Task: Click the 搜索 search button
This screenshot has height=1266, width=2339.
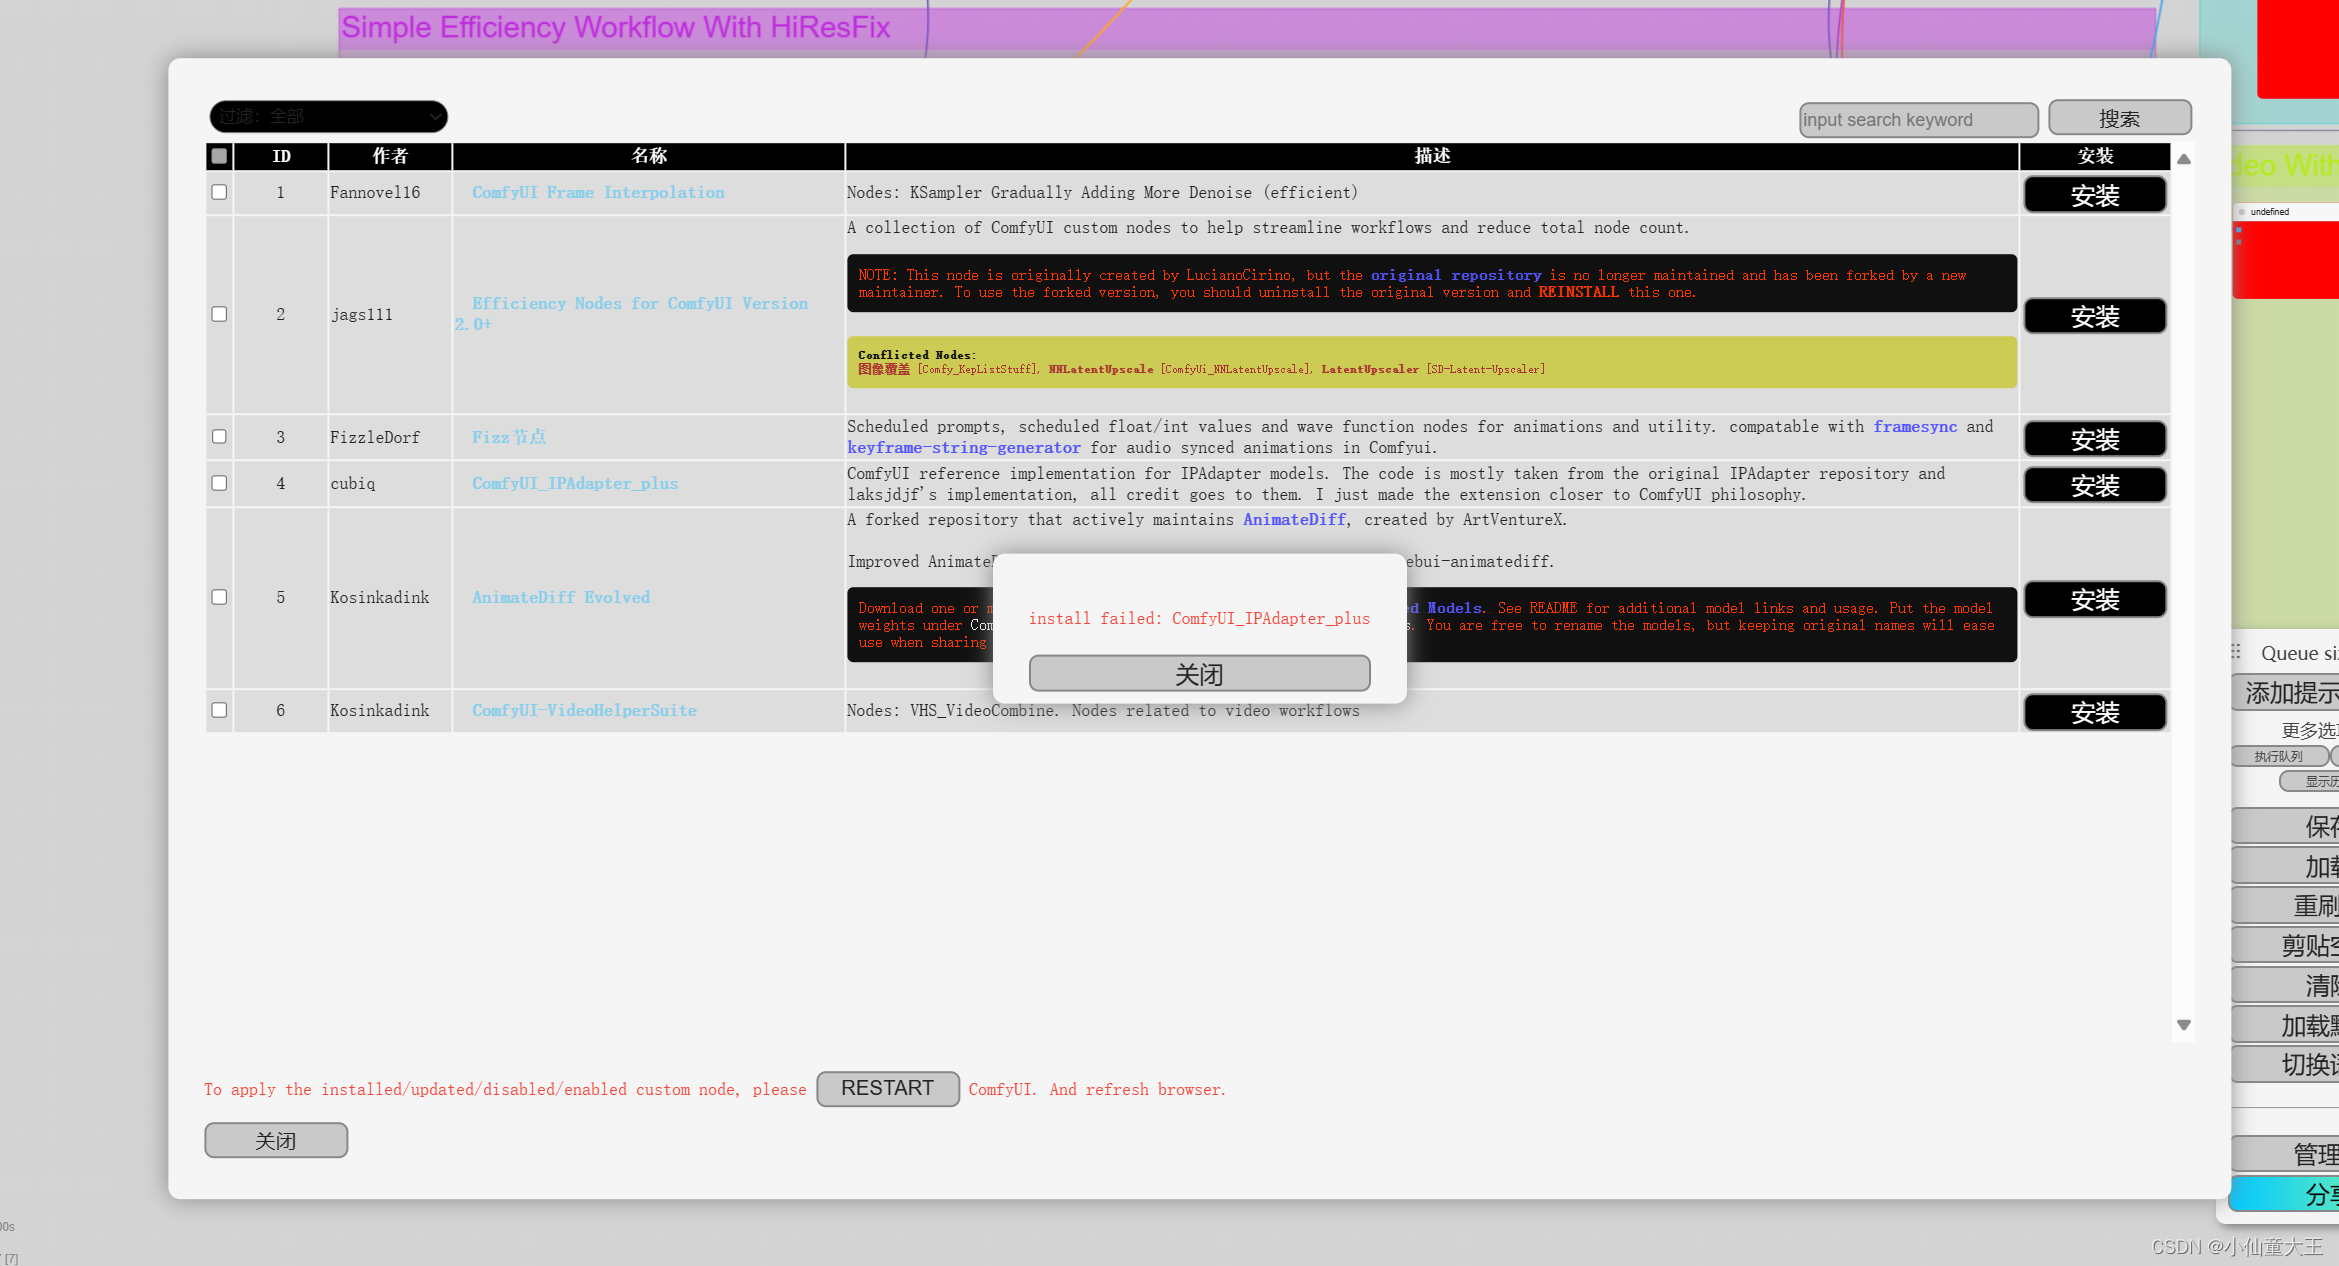Action: point(2119,118)
